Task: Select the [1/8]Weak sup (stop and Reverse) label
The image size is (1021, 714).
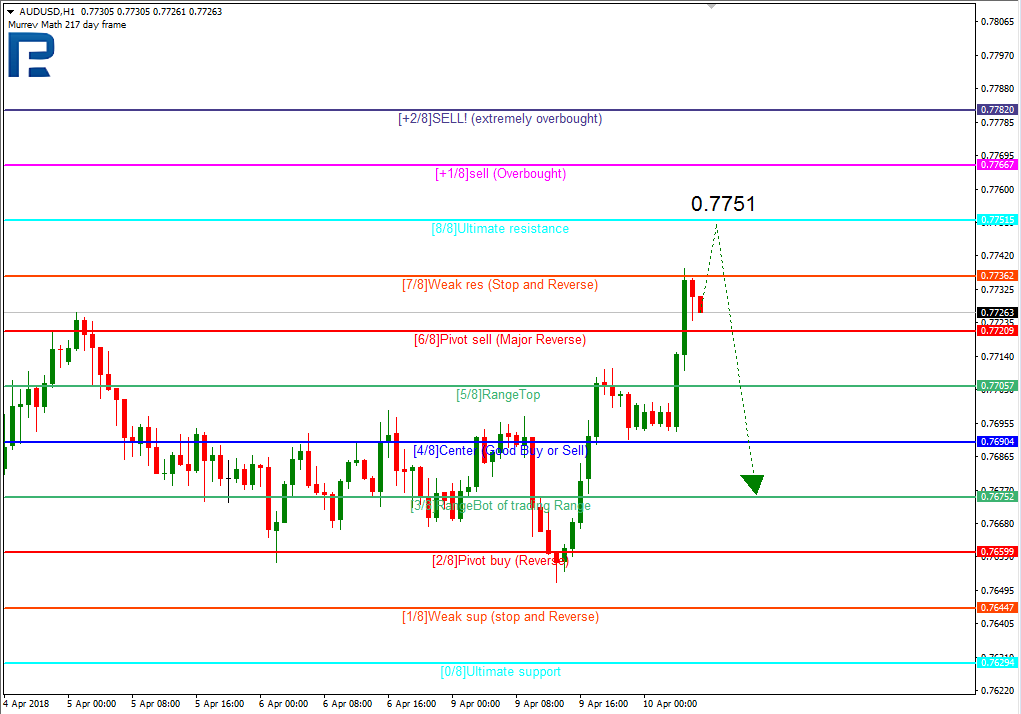Action: pyautogui.click(x=500, y=617)
